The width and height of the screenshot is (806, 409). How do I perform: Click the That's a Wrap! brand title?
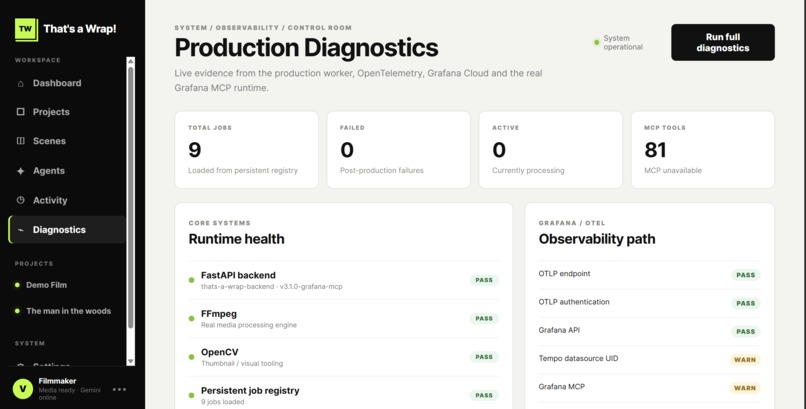(x=80, y=29)
